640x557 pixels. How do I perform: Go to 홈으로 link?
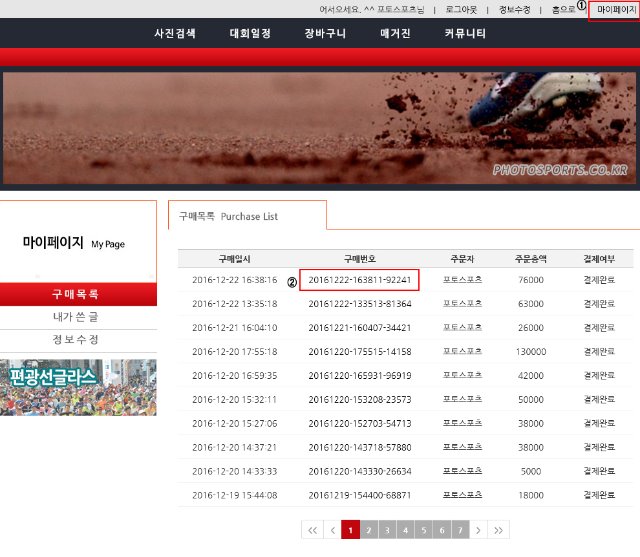(x=563, y=9)
